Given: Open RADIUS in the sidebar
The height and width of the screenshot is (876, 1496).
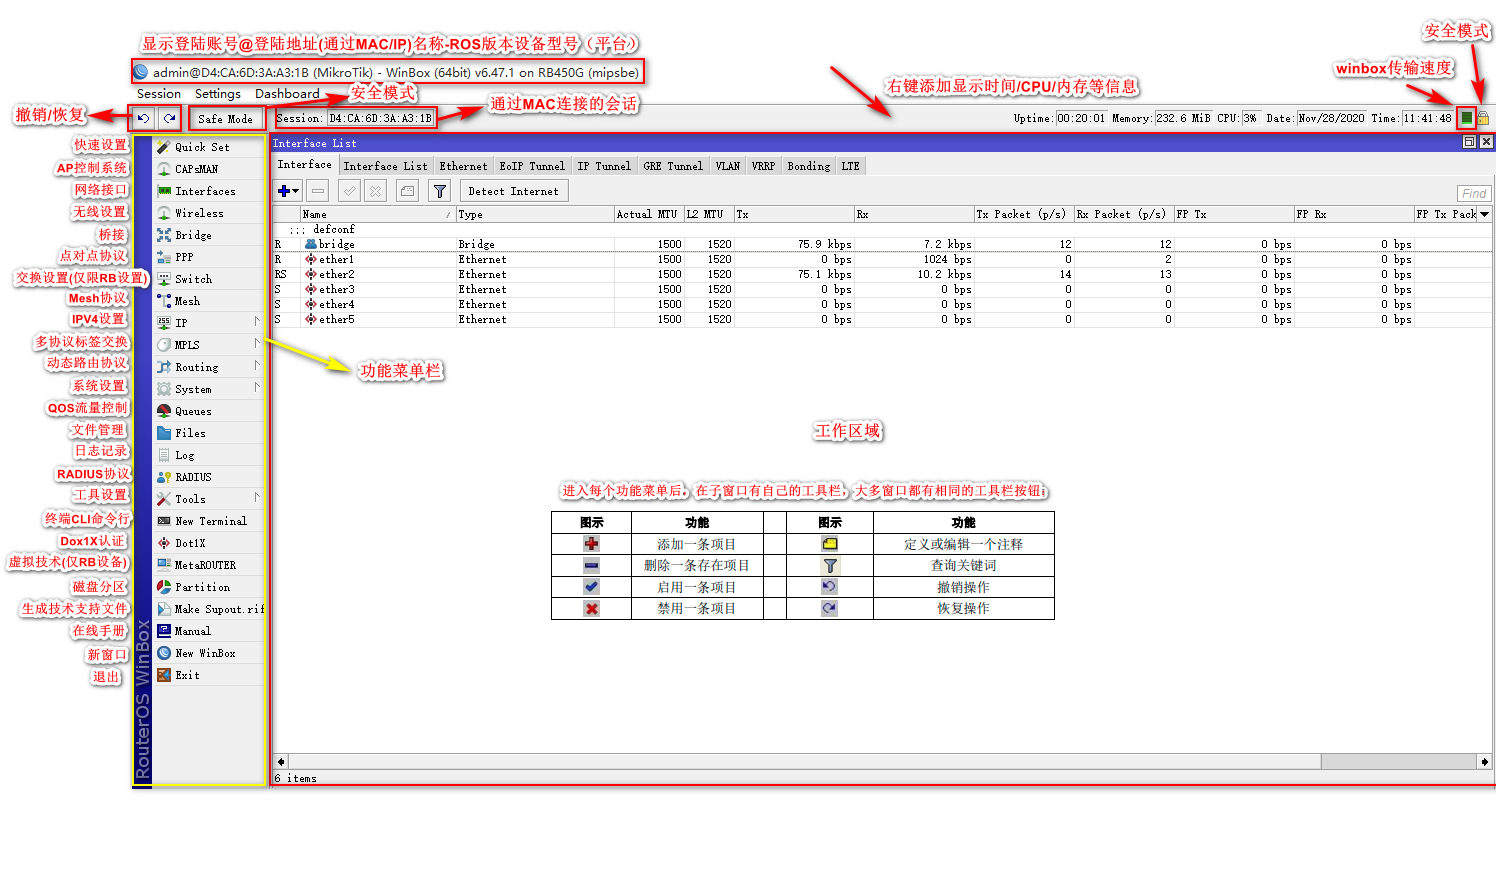Looking at the screenshot, I should (209, 477).
